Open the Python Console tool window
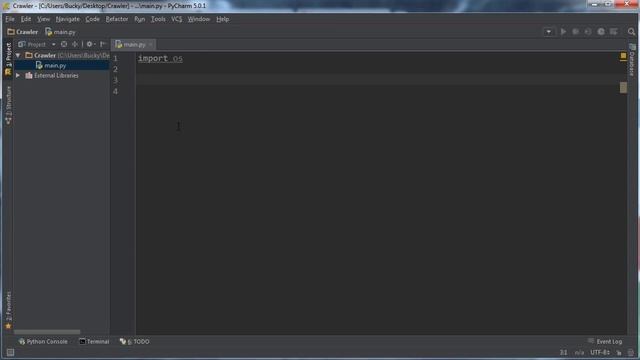 coord(43,342)
